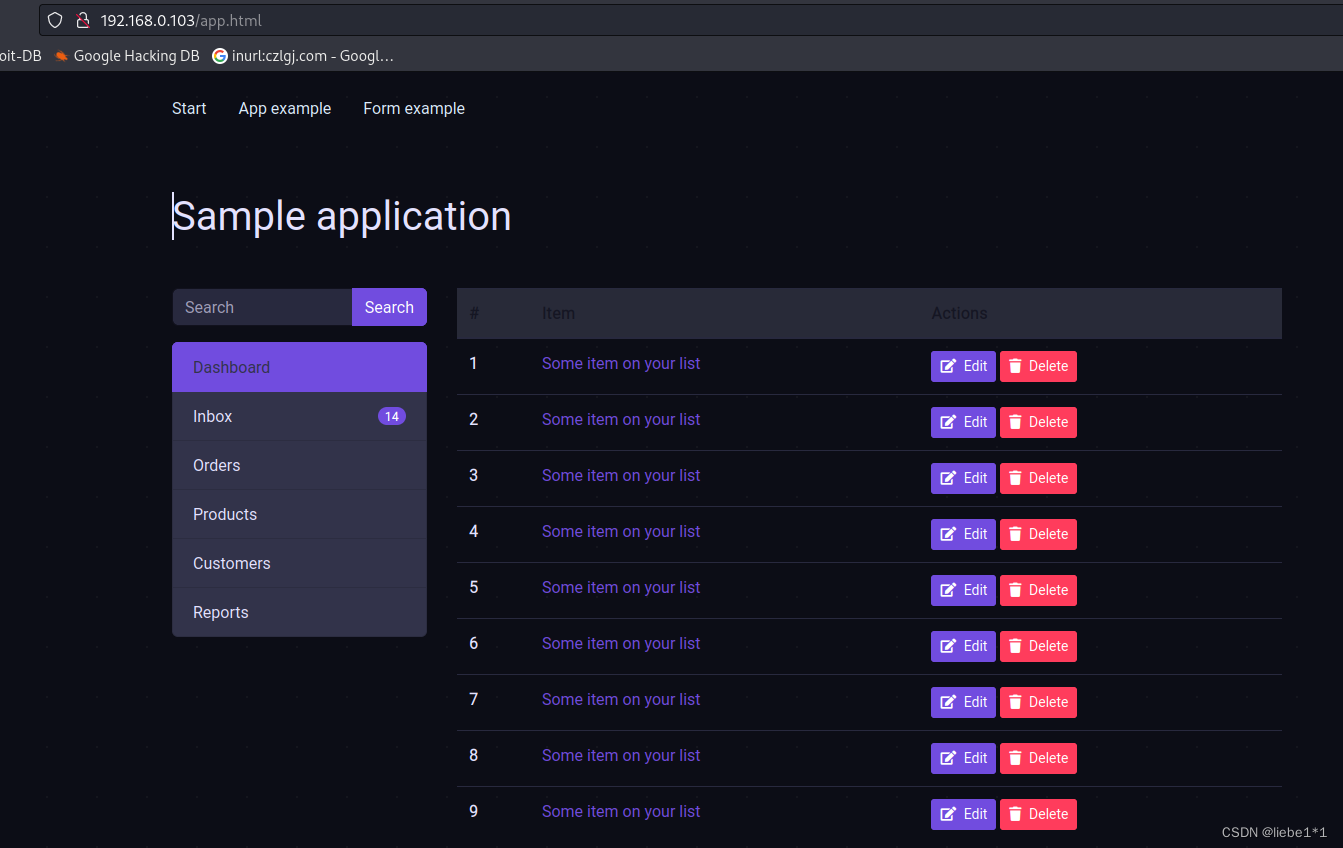Open Start navigation link
Viewport: 1343px width, 848px height.
[189, 108]
